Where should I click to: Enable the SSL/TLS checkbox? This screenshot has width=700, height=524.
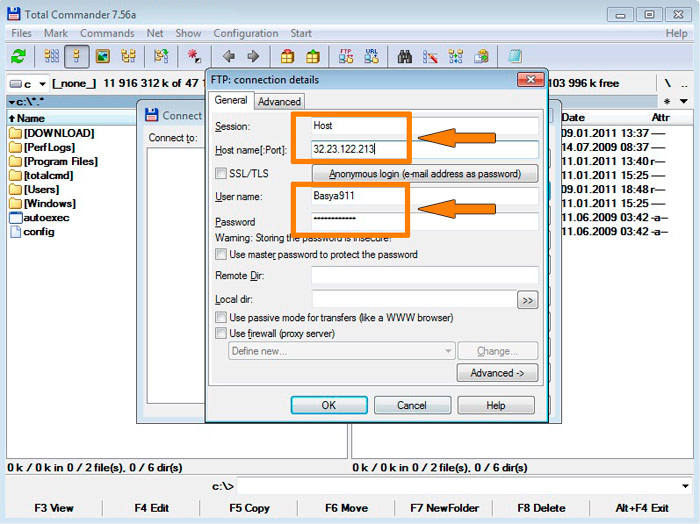(x=221, y=174)
